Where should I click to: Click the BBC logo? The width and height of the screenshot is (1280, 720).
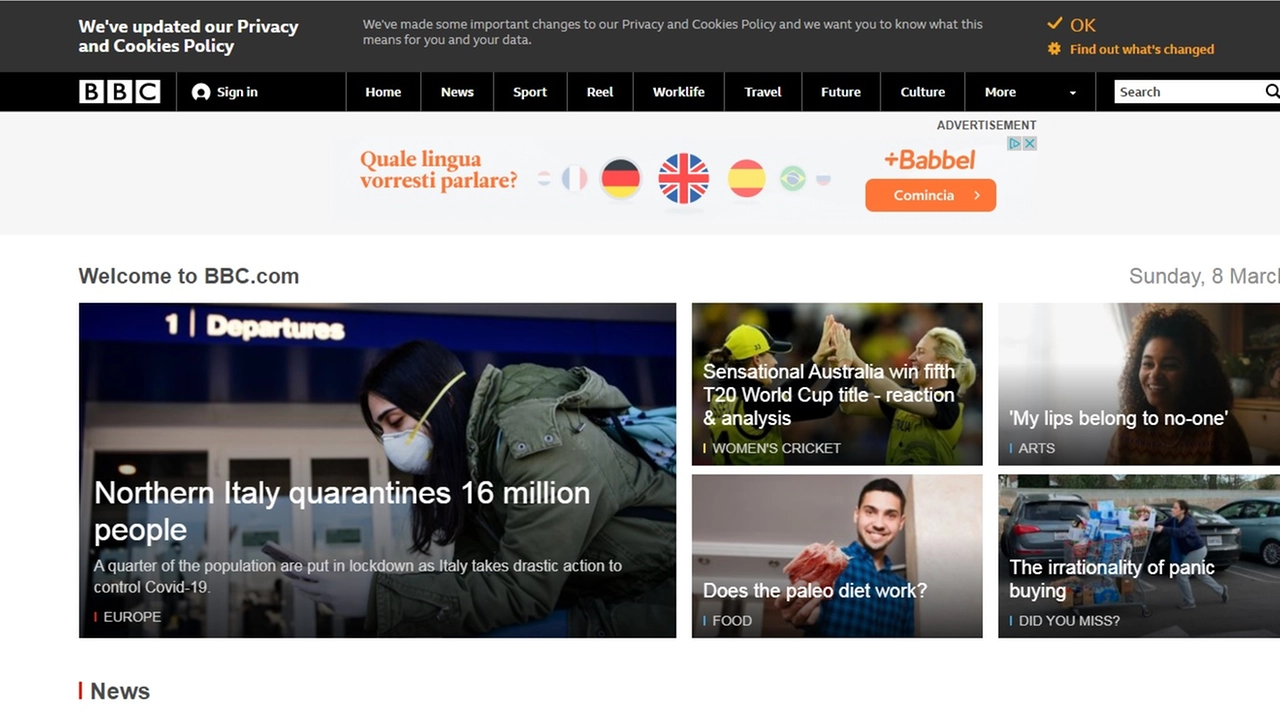click(119, 92)
